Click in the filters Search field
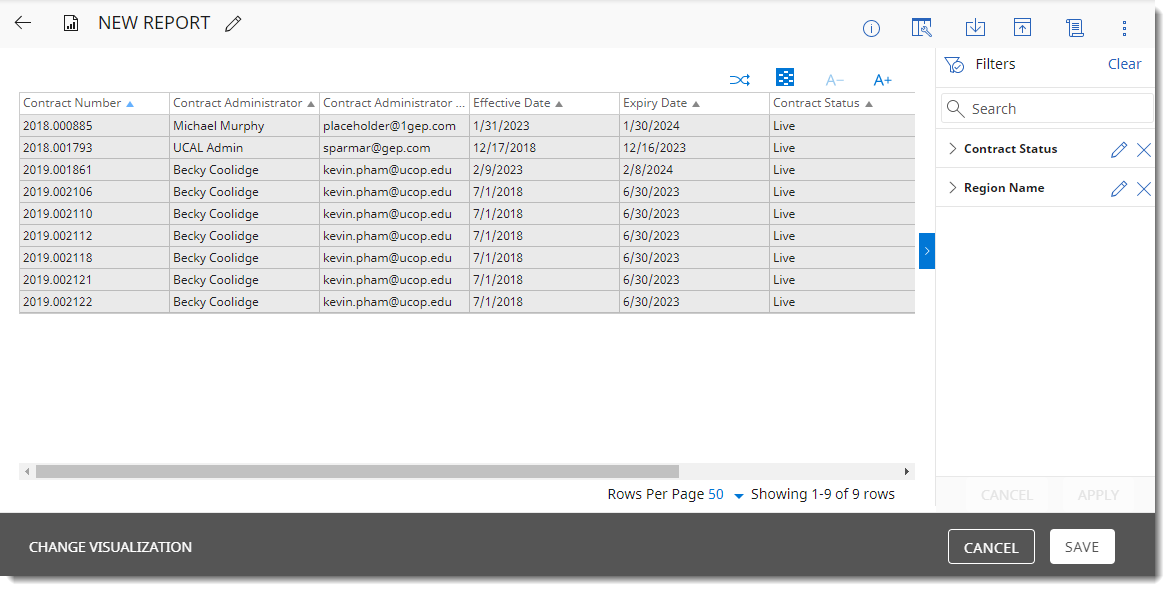This screenshot has width=1170, height=591. [x=1047, y=108]
